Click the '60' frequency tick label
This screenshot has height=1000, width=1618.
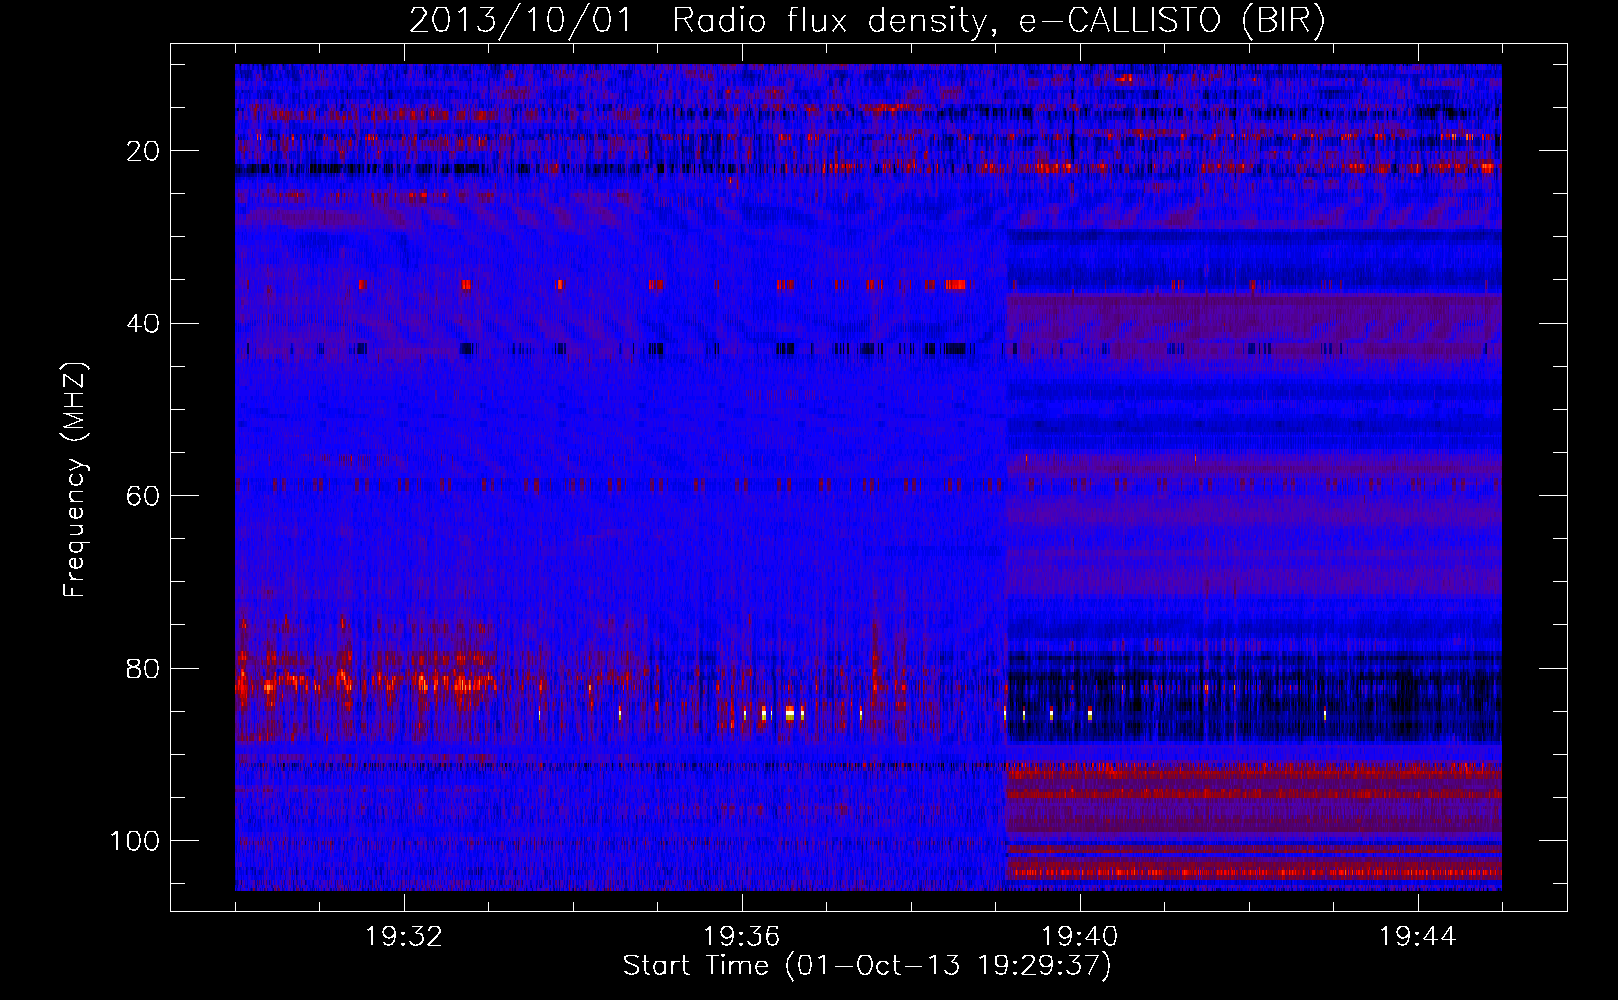click(x=143, y=496)
